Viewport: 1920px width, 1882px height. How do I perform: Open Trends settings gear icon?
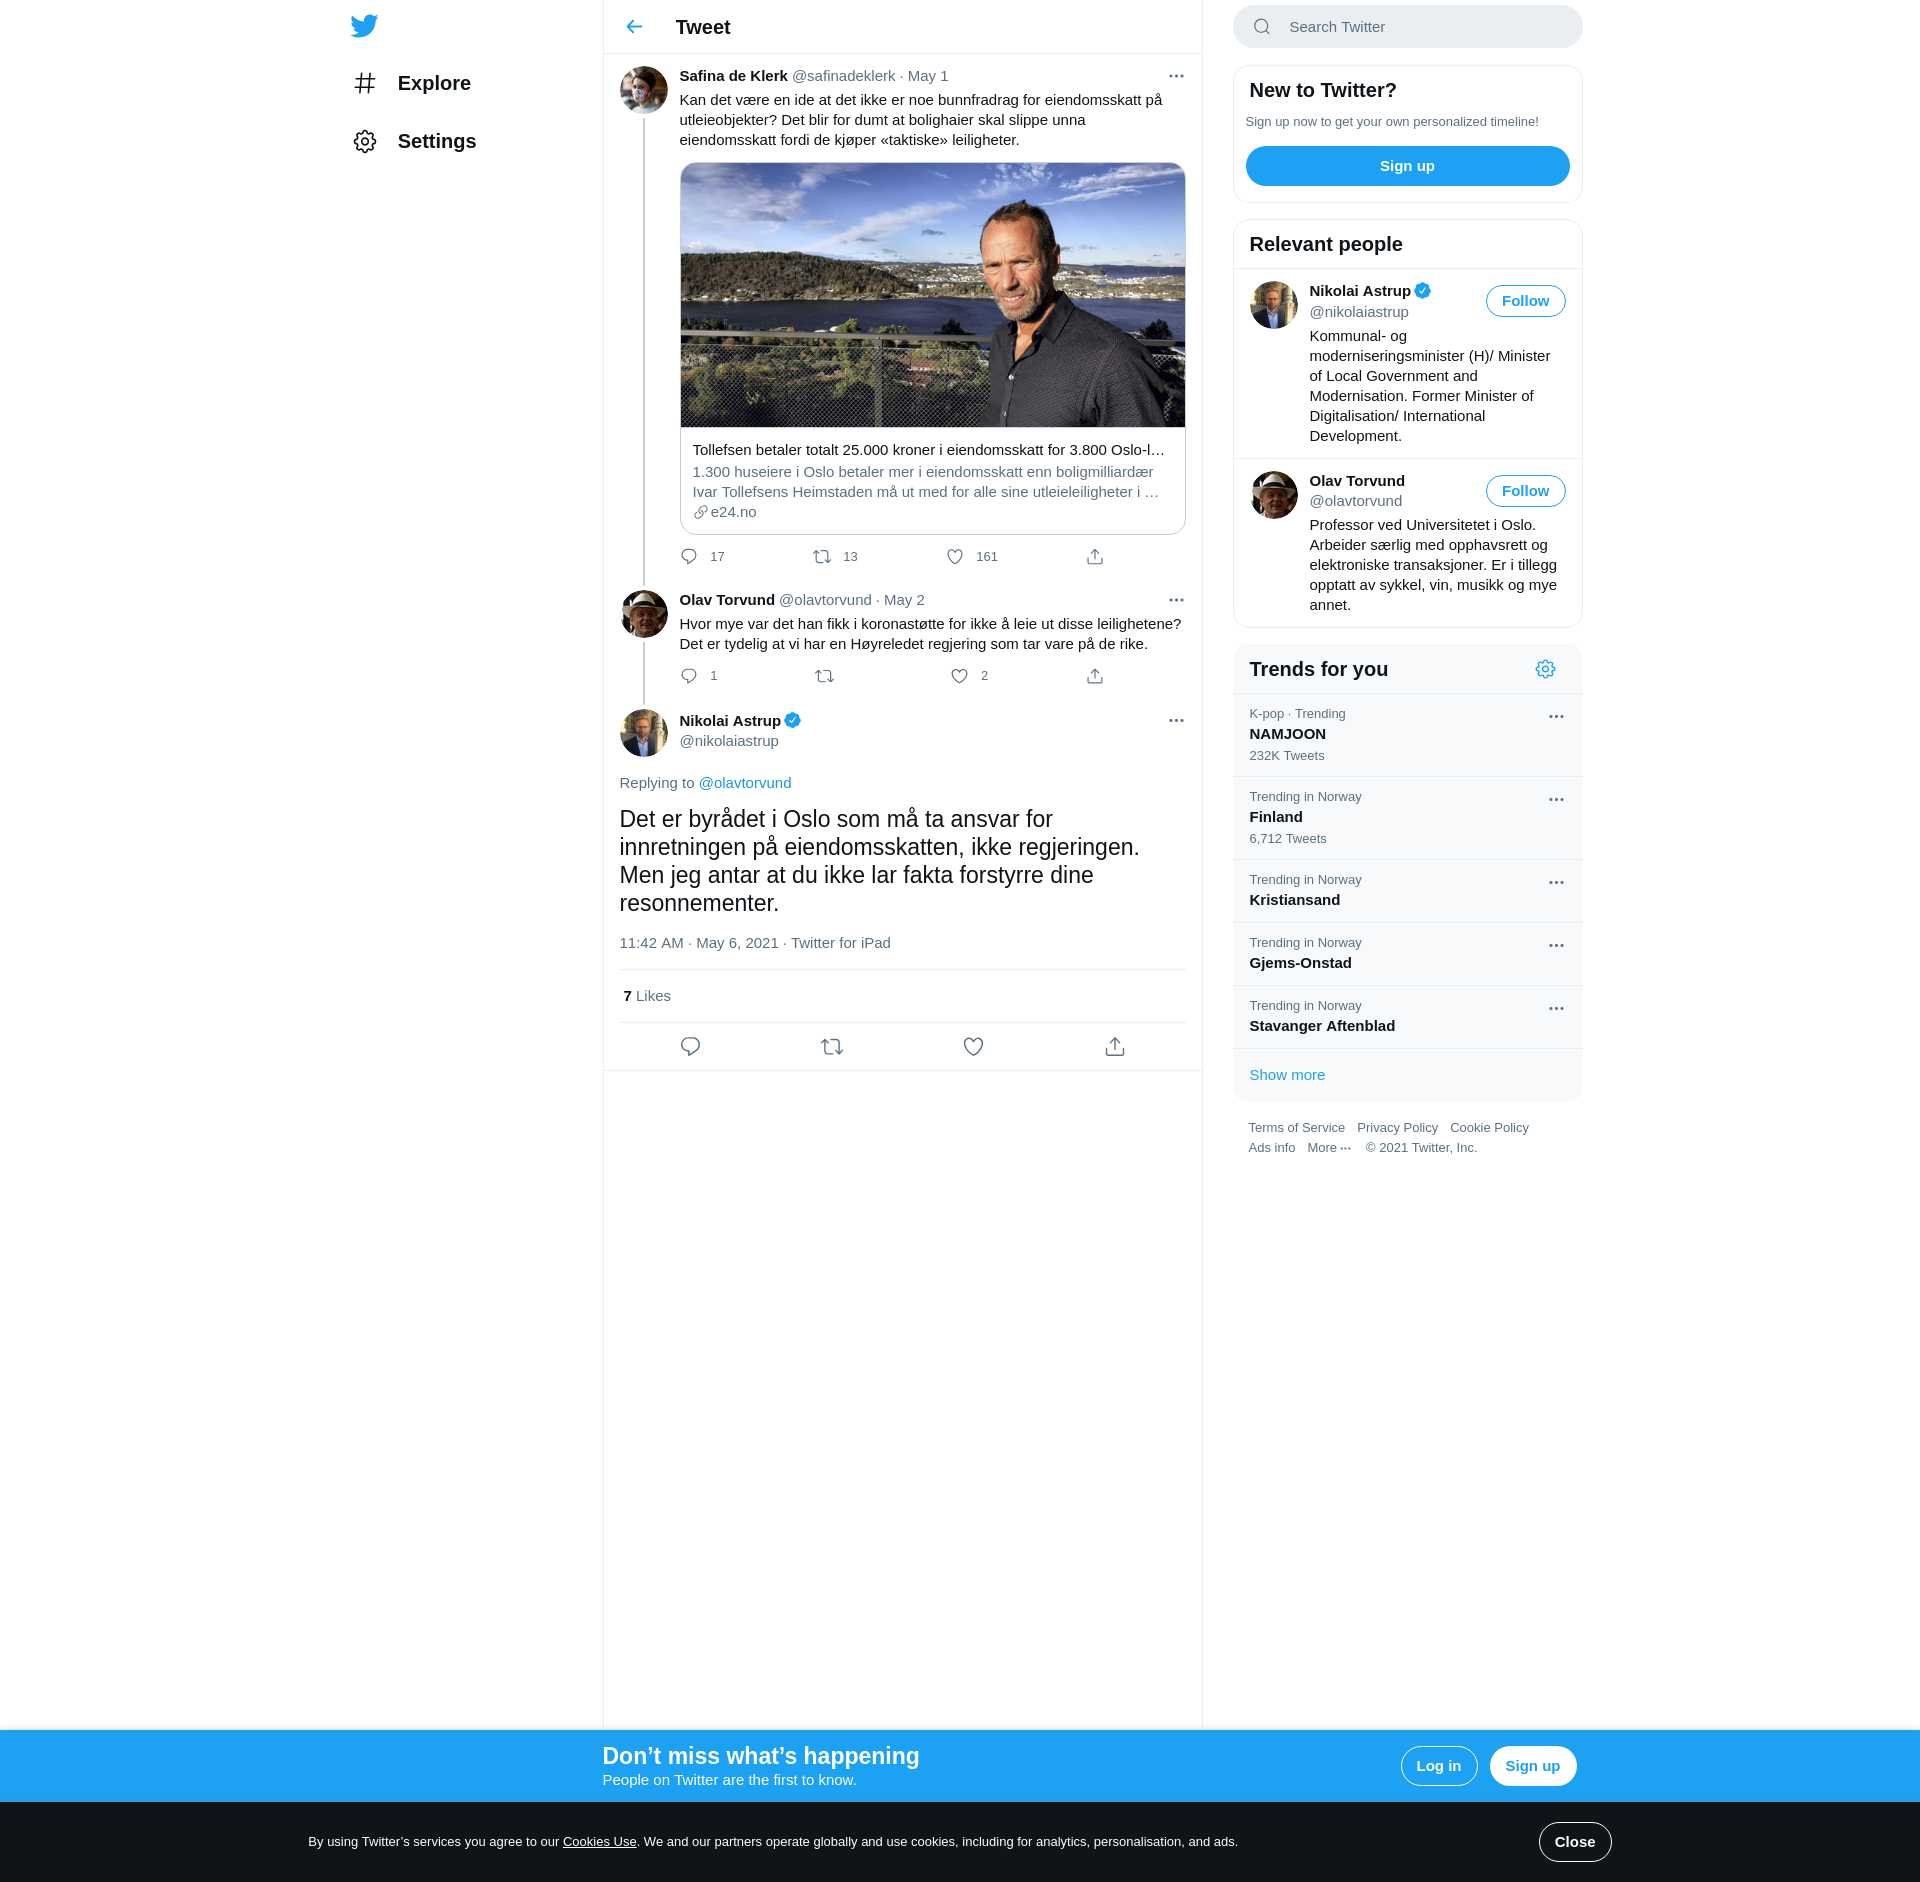click(1545, 669)
